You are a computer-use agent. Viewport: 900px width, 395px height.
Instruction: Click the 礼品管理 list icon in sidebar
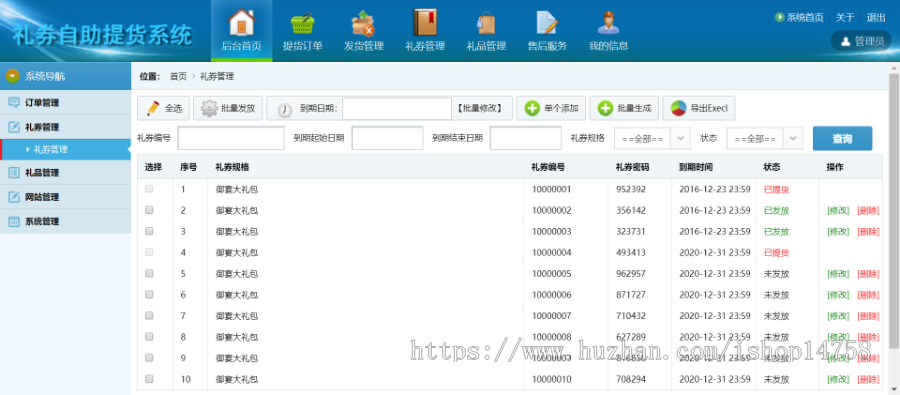(x=14, y=173)
